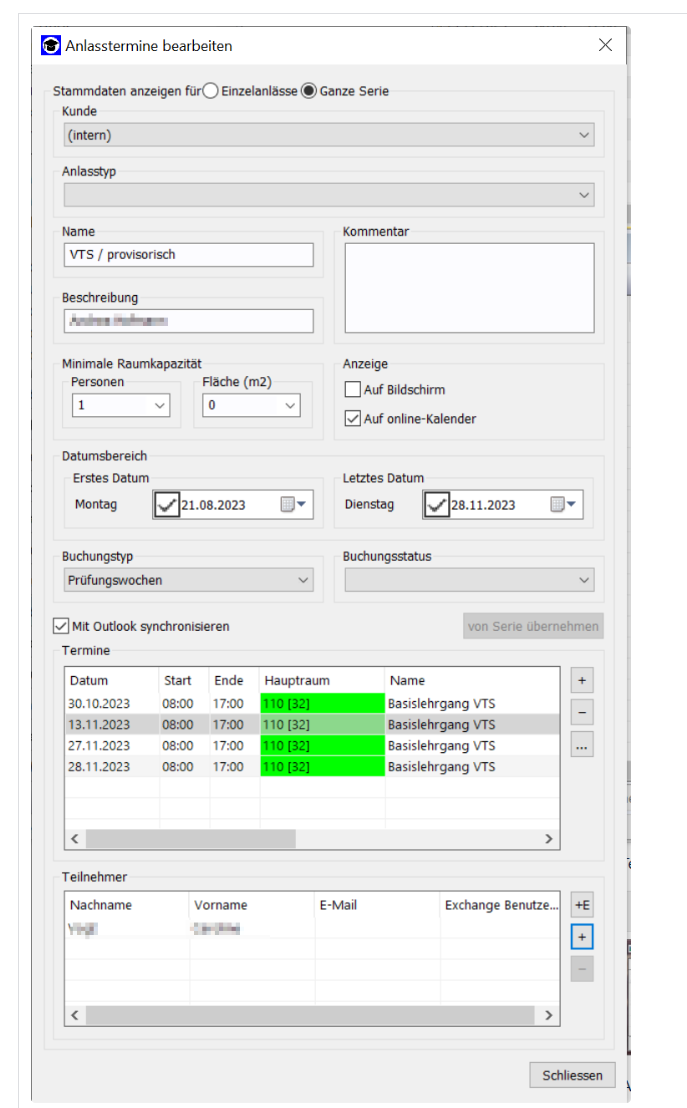The image size is (687, 1108).
Task: Close the Anlasstermine bearbeiten dialog
Action: 605,45
